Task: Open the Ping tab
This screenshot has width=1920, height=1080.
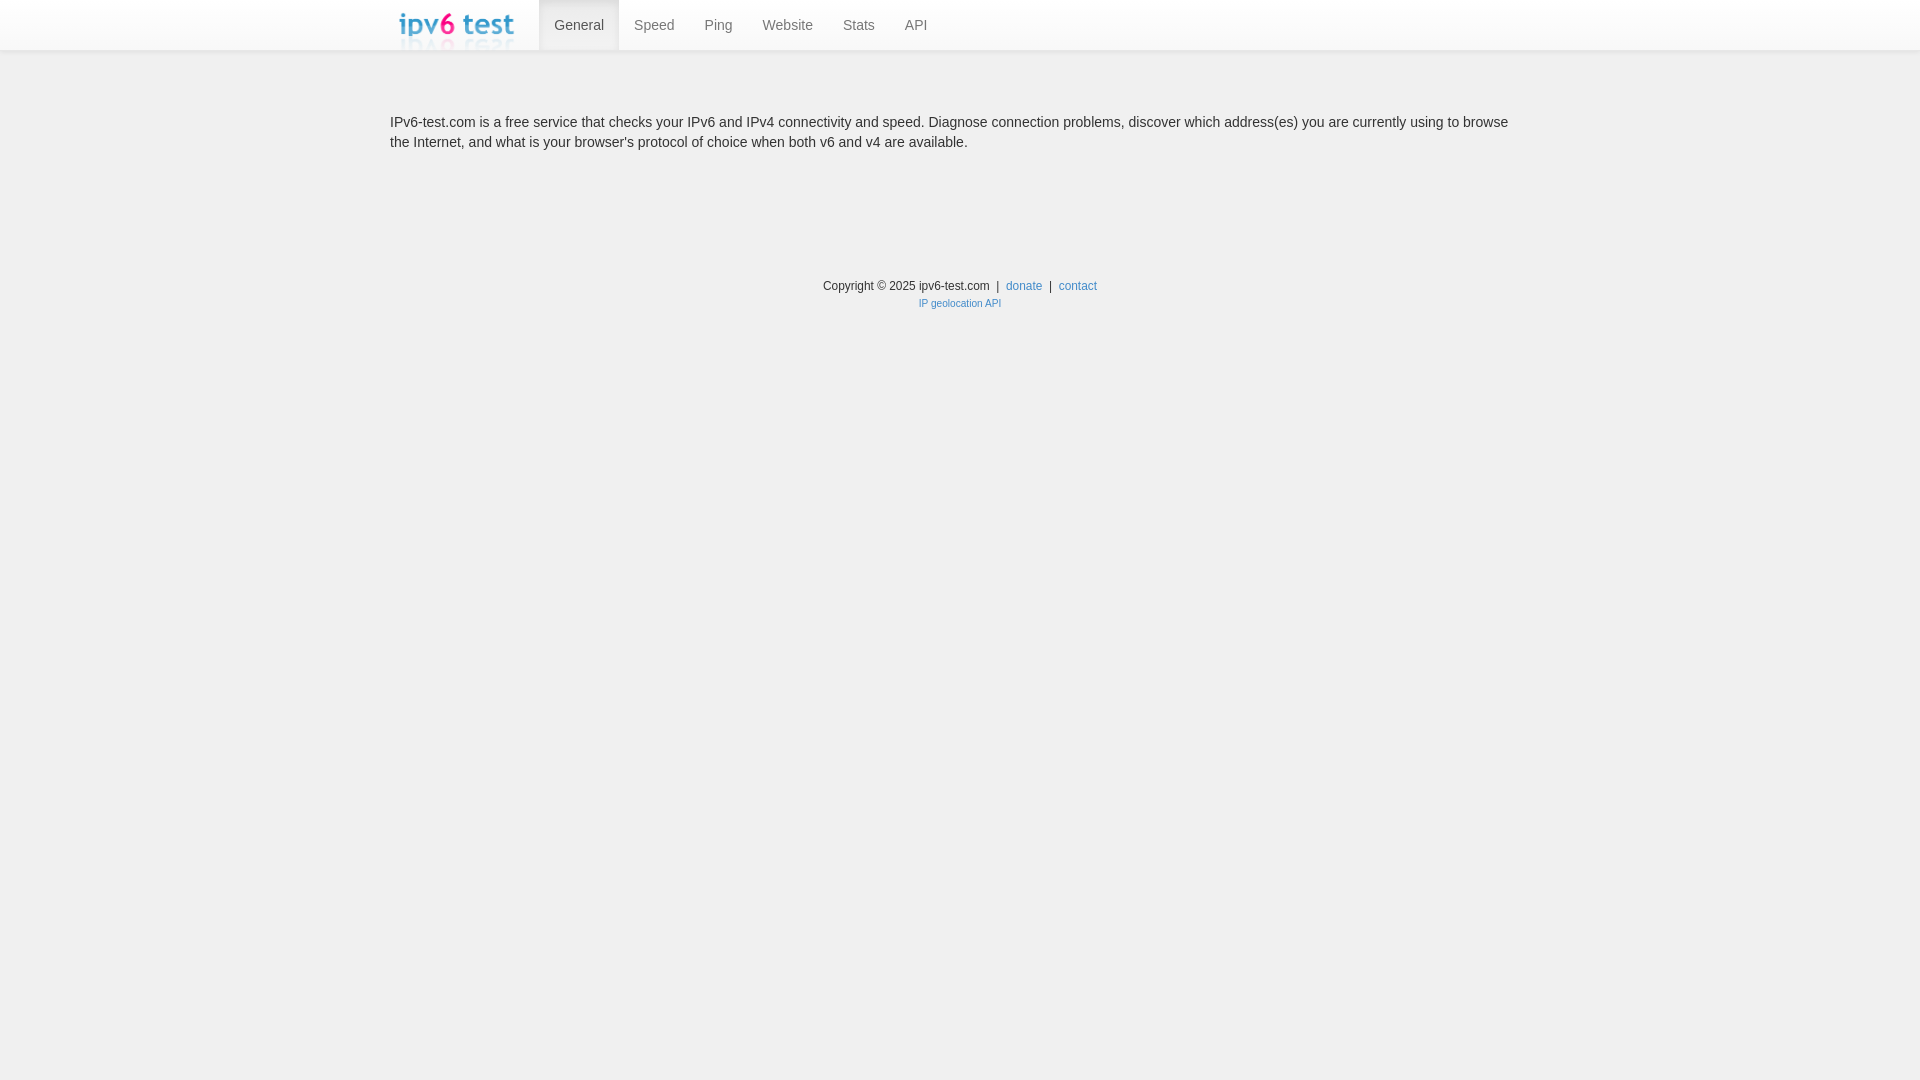Action: (x=718, y=25)
